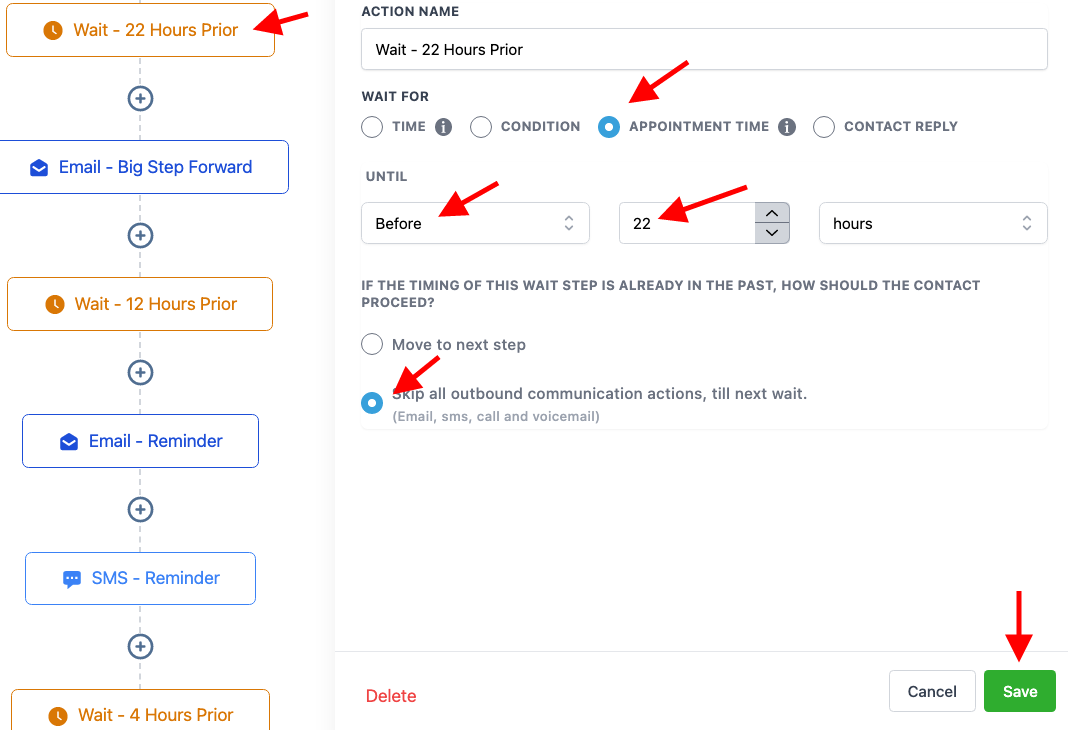This screenshot has width=1068, height=730.
Task: Click the plus icon below Email - Big Step Forward
Action: [x=140, y=235]
